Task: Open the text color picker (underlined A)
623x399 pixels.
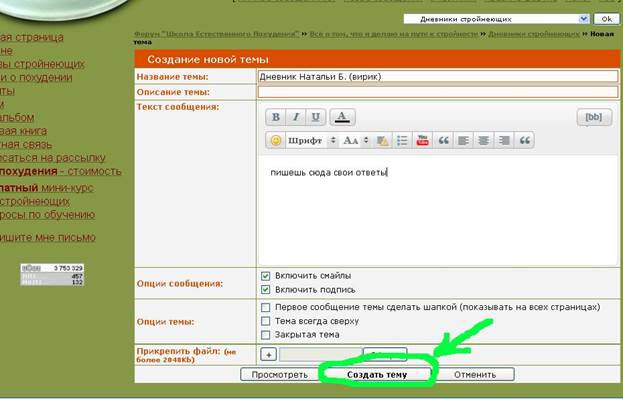Action: tap(342, 117)
